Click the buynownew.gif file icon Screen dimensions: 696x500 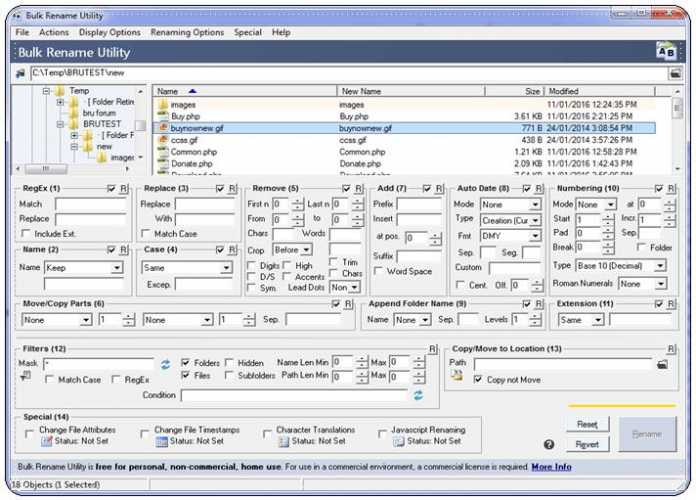163,128
